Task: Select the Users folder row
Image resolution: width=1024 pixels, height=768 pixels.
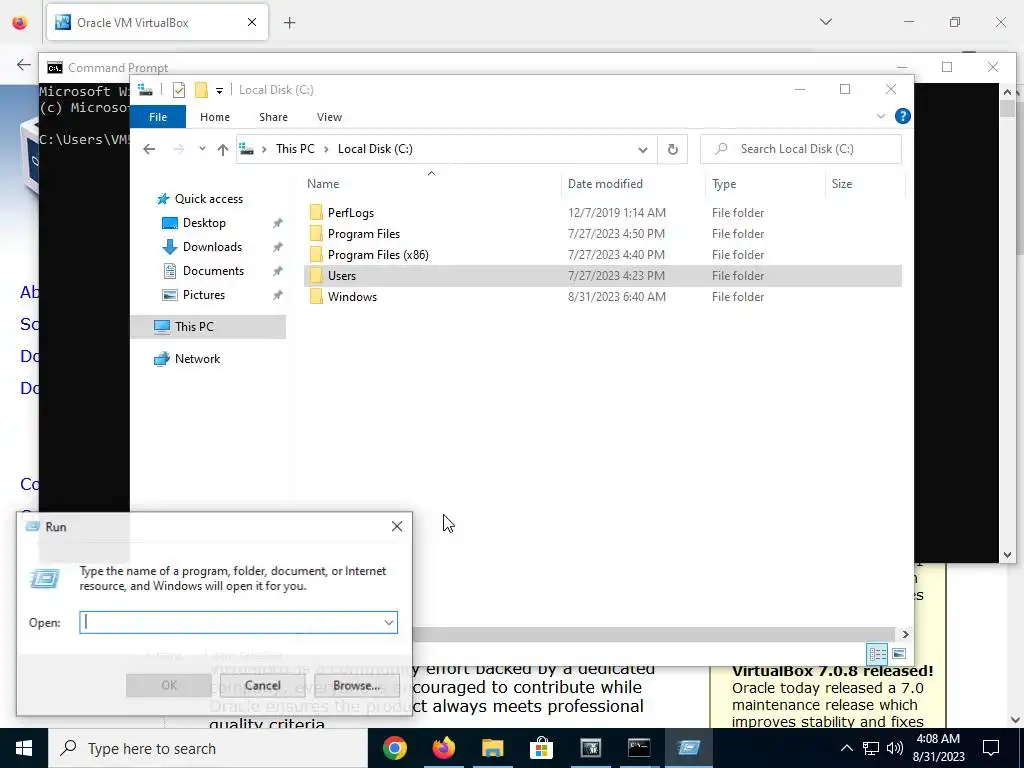Action: pyautogui.click(x=603, y=276)
